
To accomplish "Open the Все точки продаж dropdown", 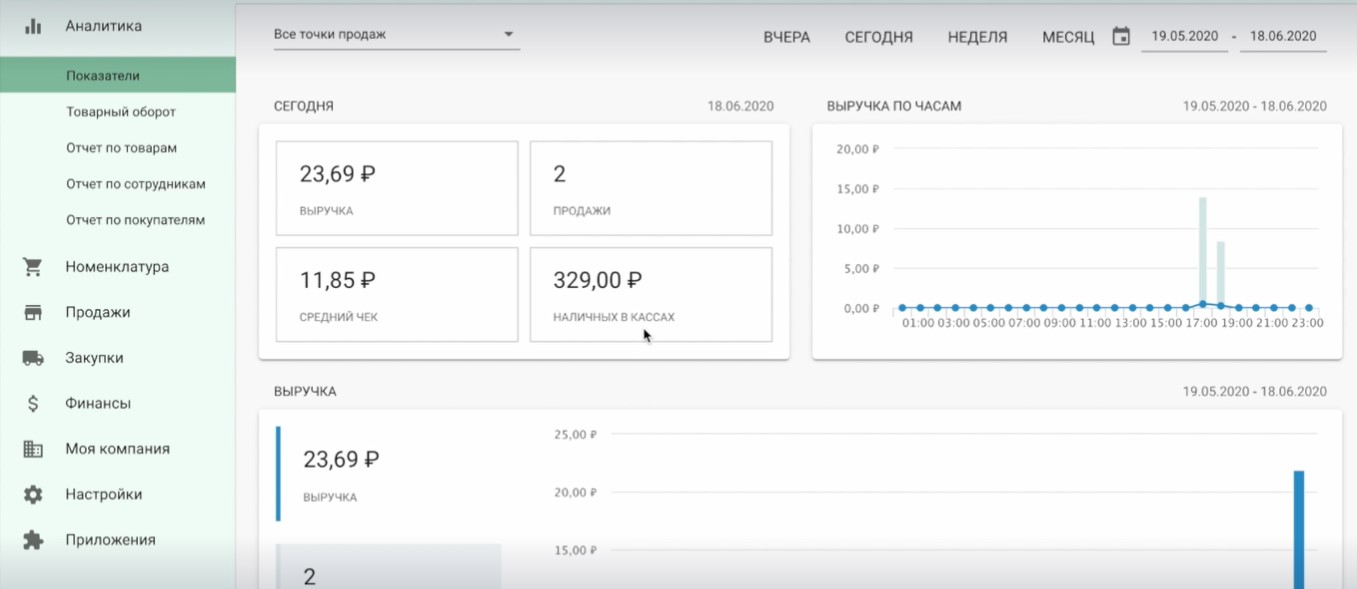I will [x=396, y=35].
